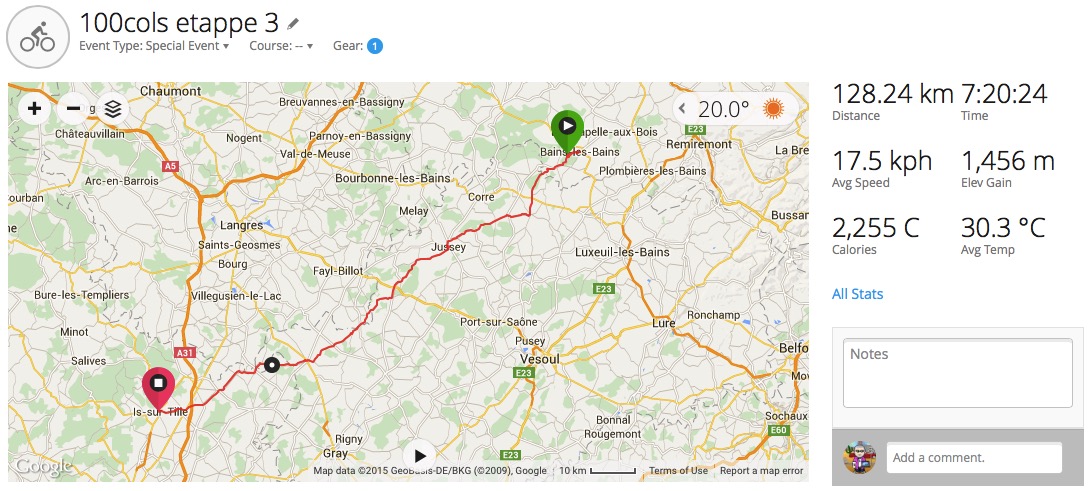Focus the Add a comment field
The width and height of the screenshot is (1090, 491).
pyautogui.click(x=974, y=458)
